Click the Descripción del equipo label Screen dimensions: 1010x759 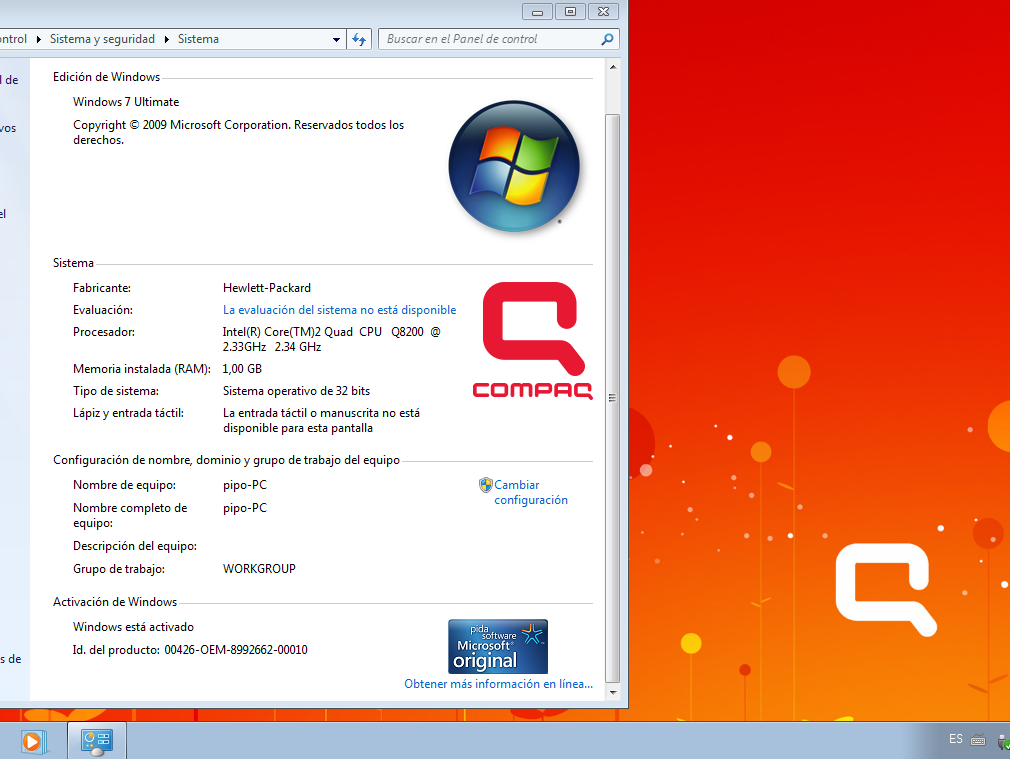[x=135, y=546]
